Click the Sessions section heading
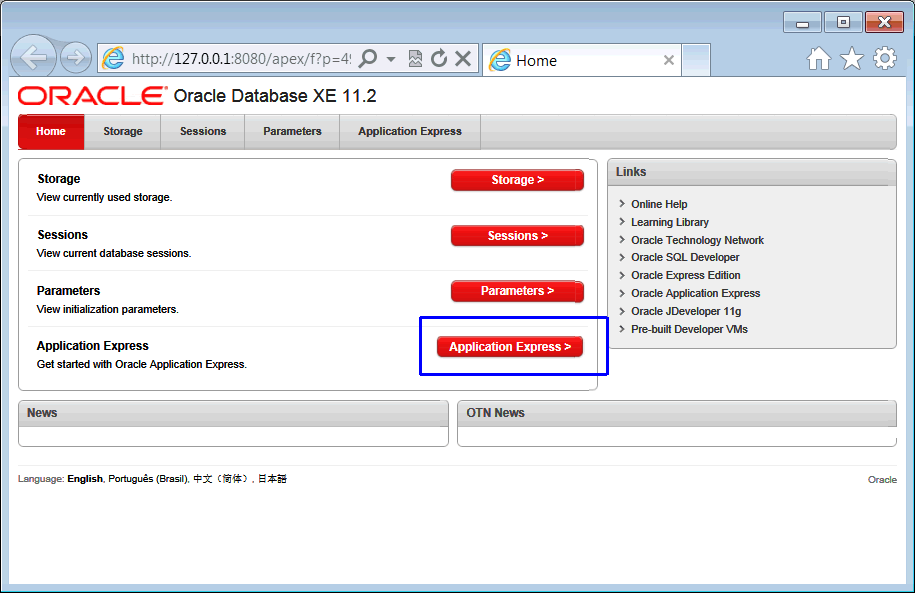This screenshot has width=915, height=593. [x=62, y=235]
